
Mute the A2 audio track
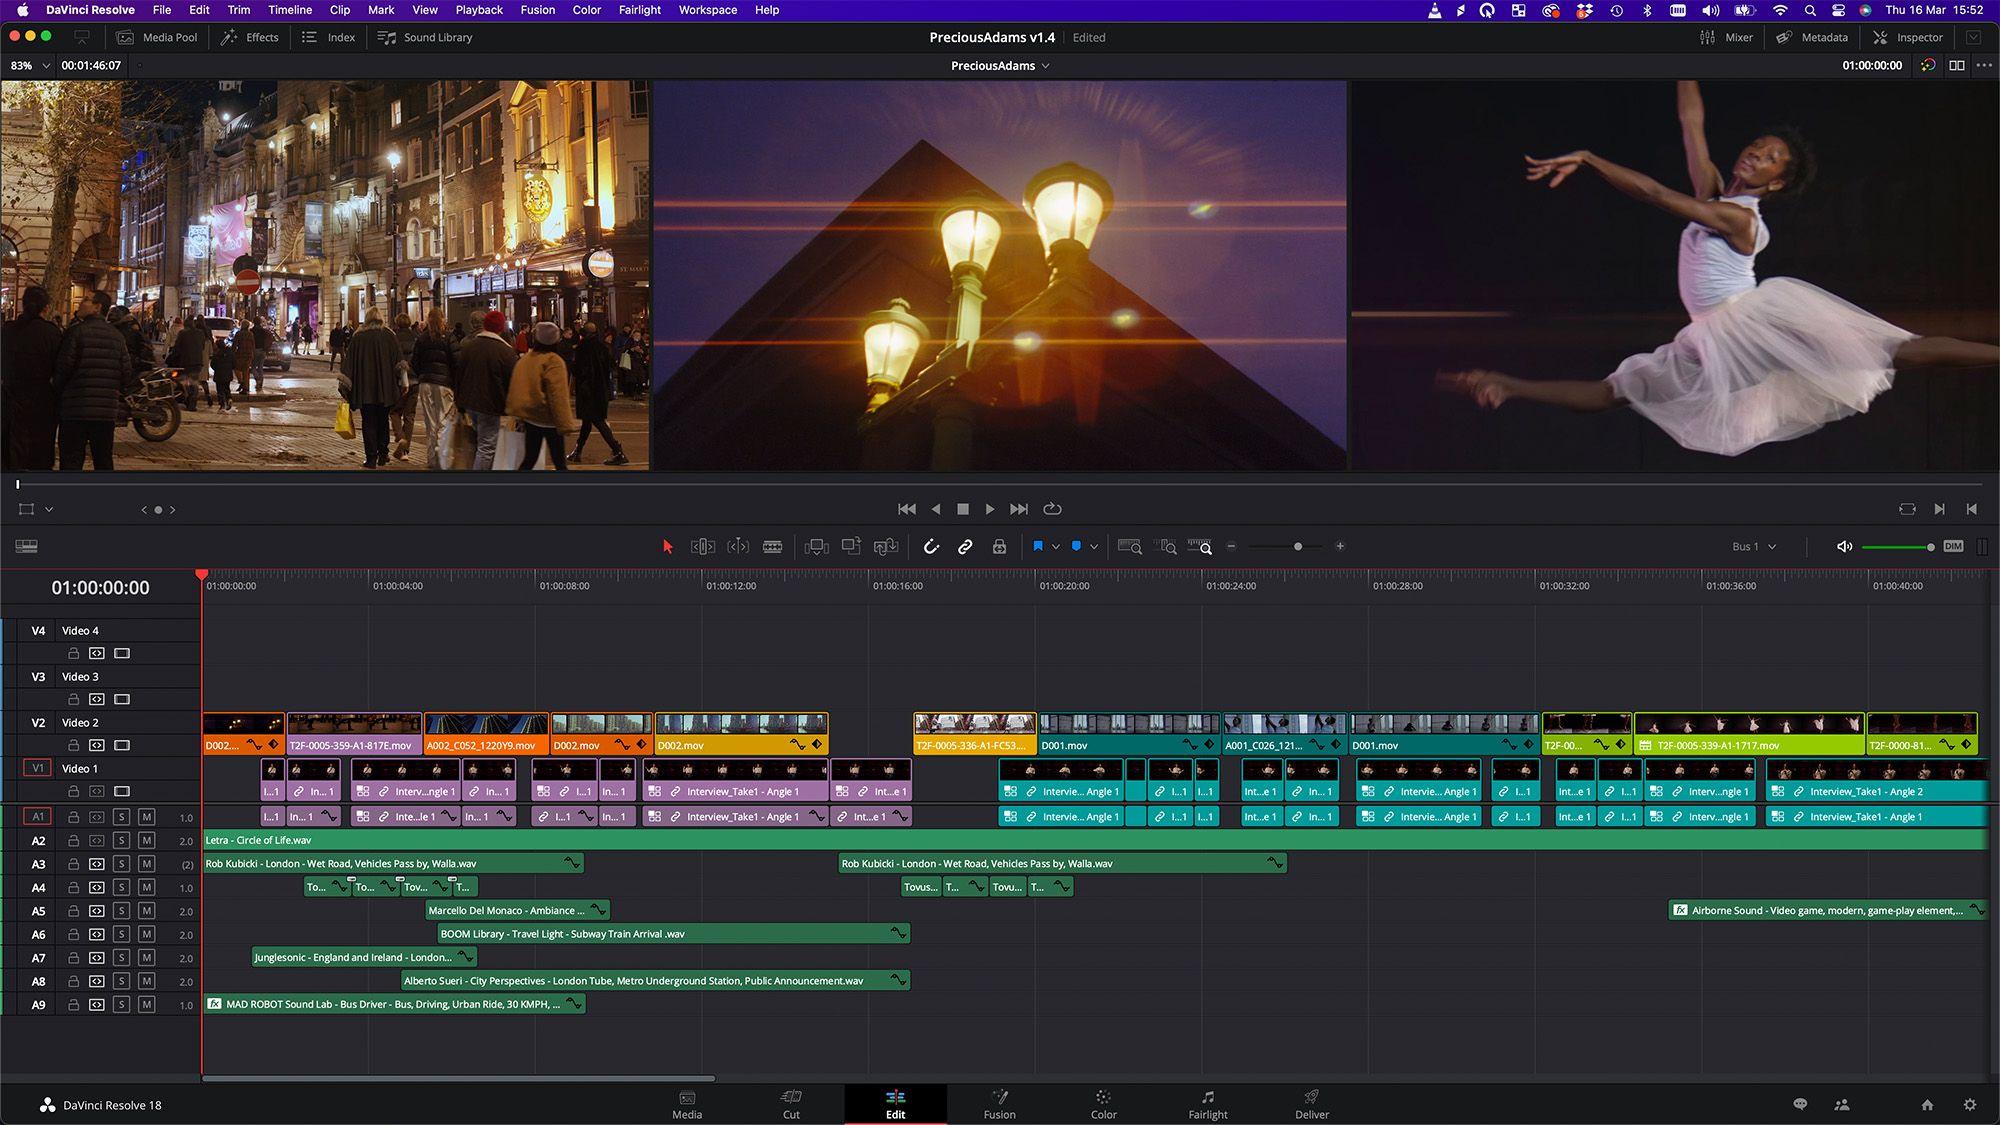click(x=146, y=840)
